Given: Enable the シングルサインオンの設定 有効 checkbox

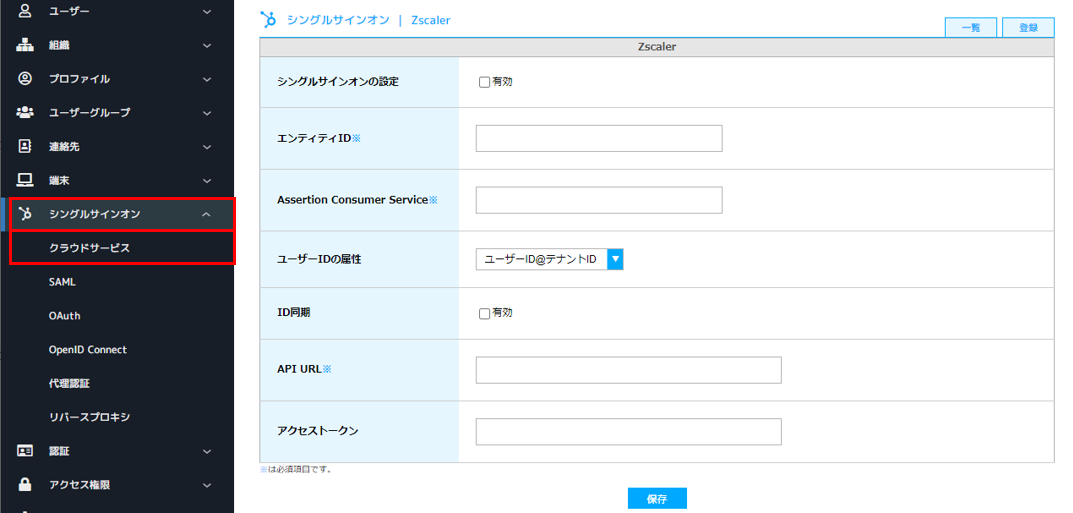Looking at the screenshot, I should (x=484, y=82).
